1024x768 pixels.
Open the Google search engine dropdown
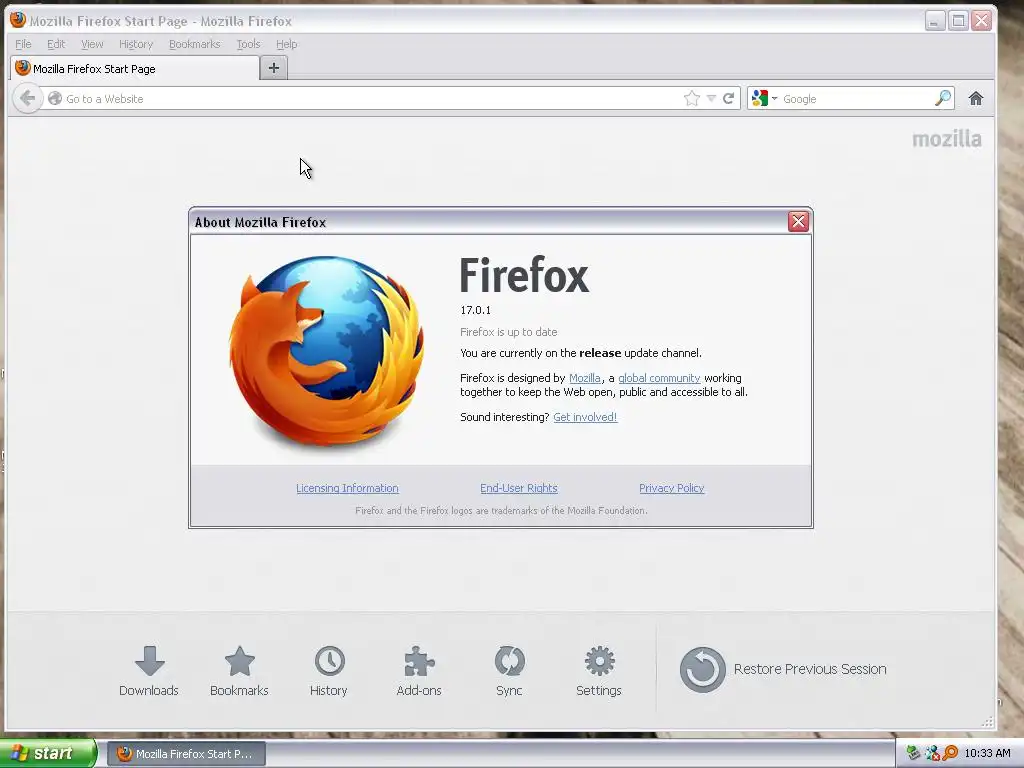[765, 99]
